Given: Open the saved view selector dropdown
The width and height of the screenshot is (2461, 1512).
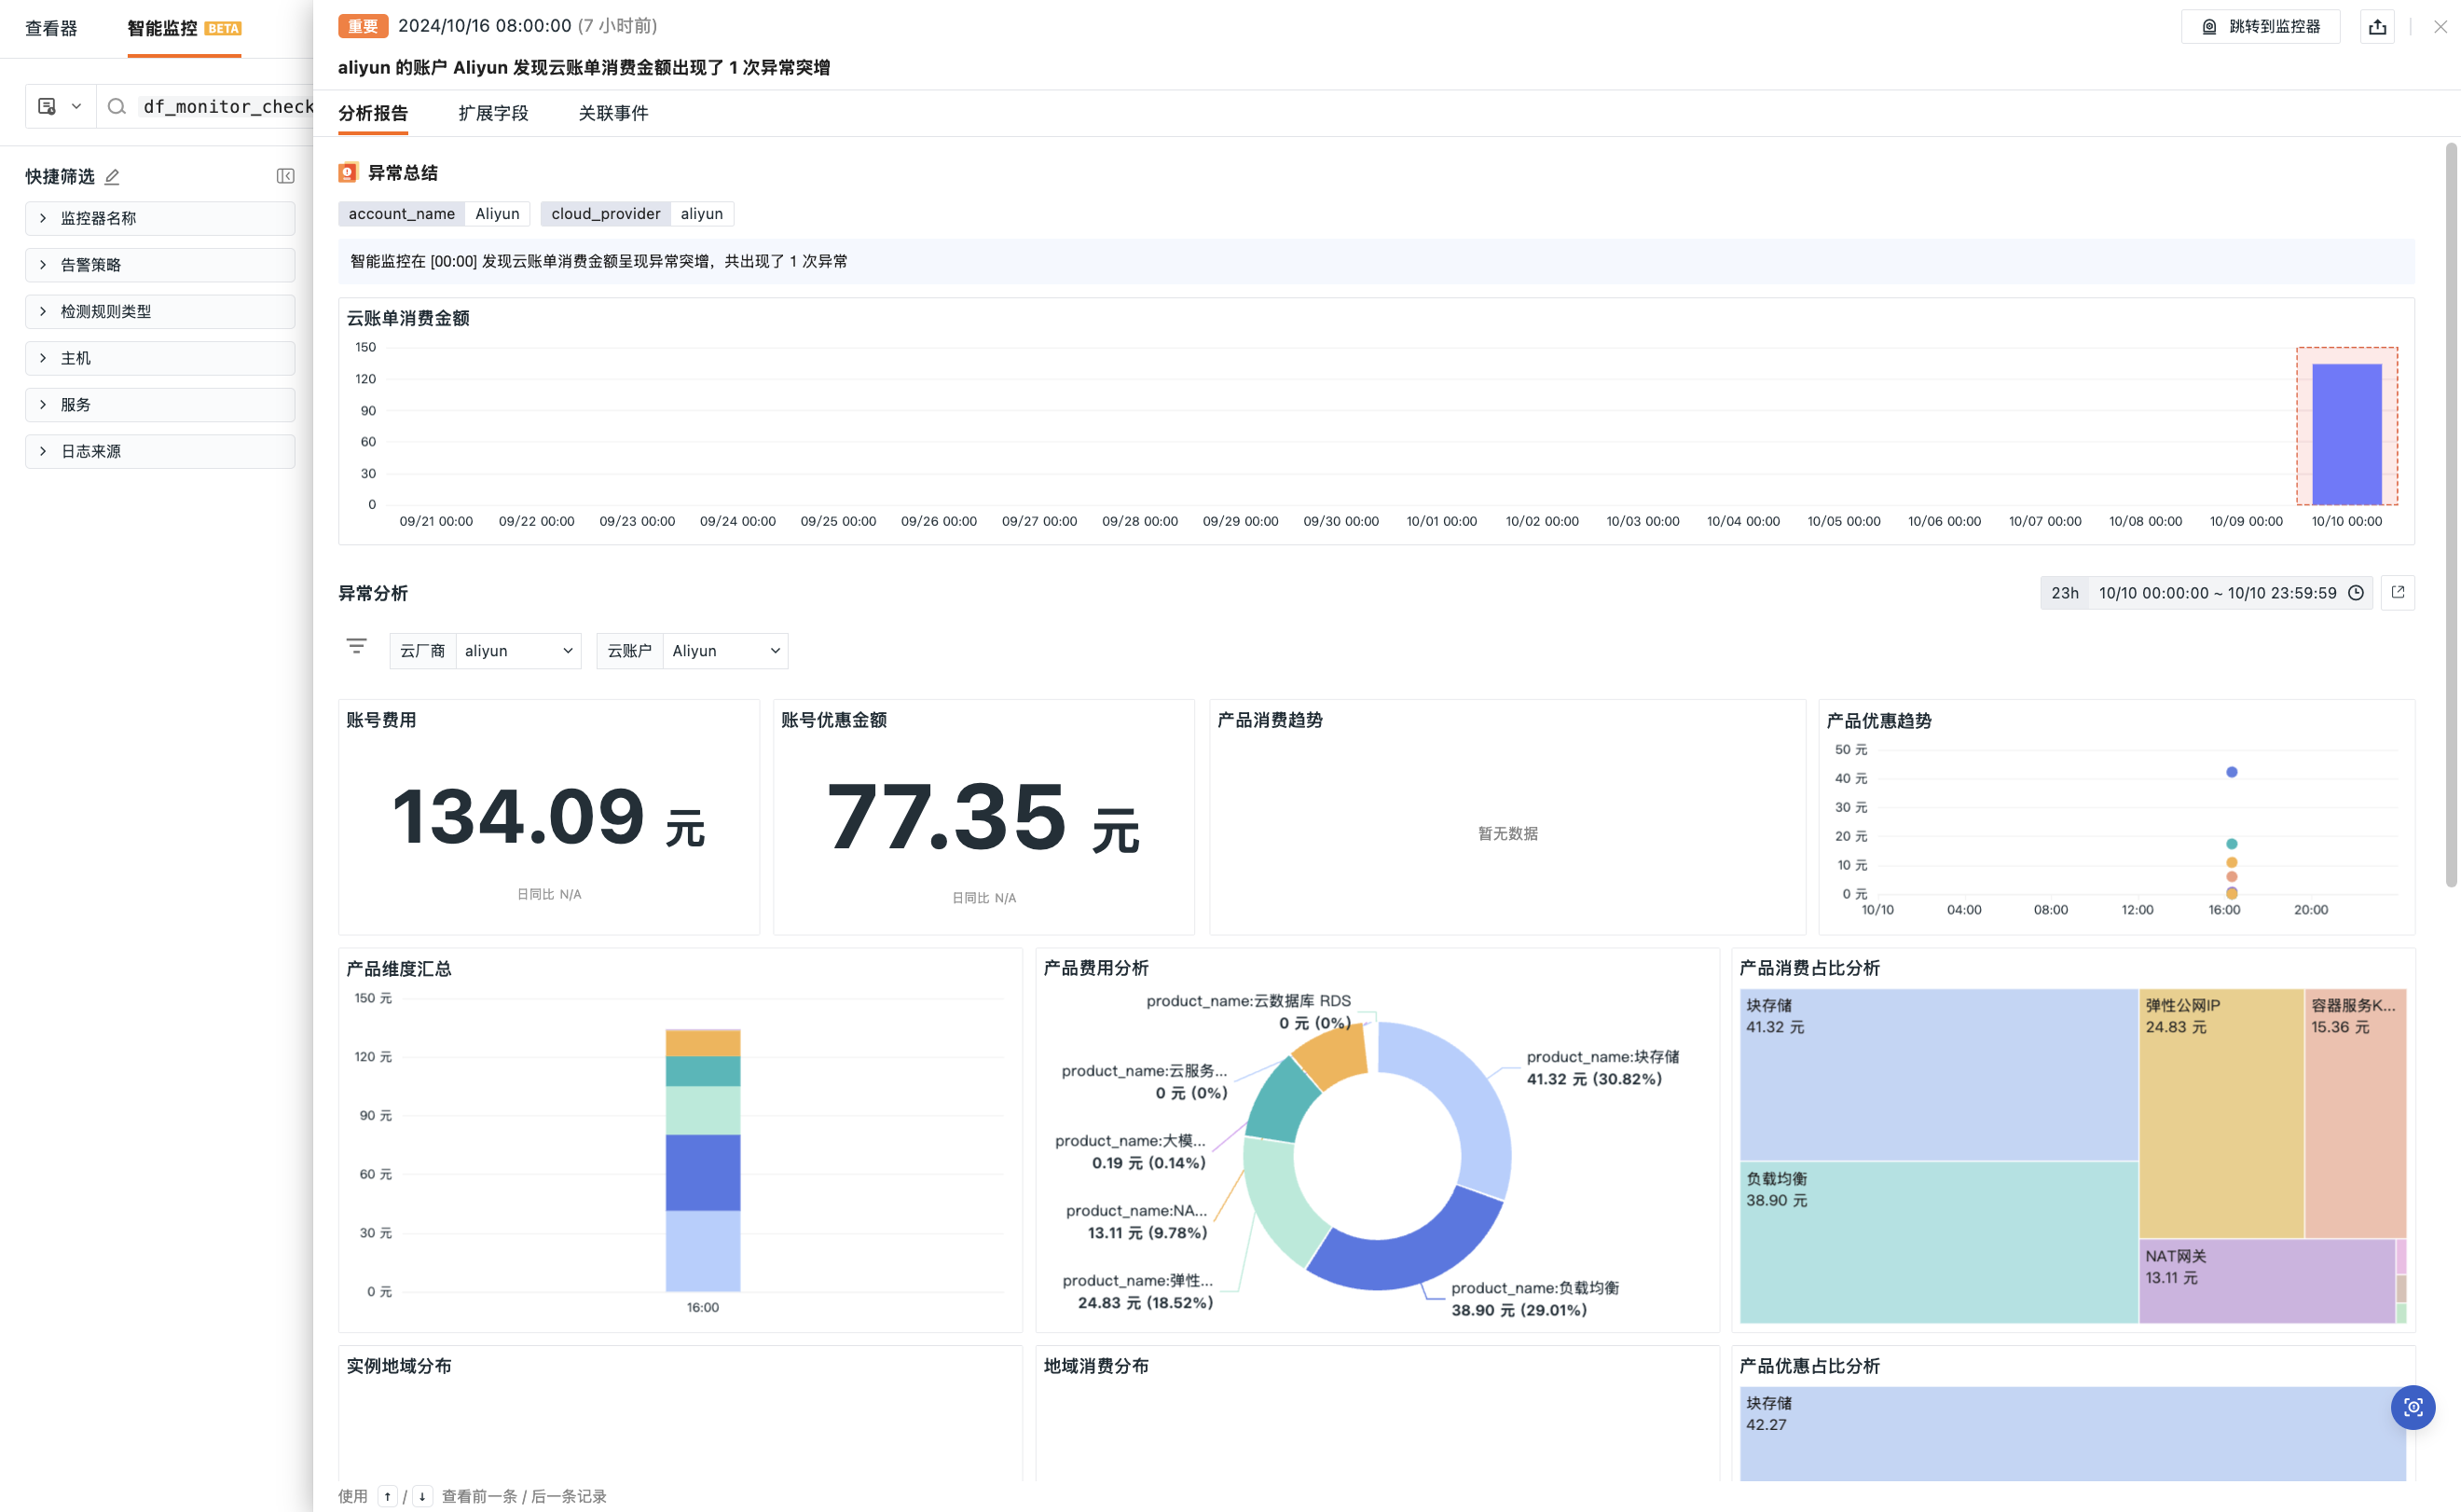Looking at the screenshot, I should pyautogui.click(x=59, y=107).
